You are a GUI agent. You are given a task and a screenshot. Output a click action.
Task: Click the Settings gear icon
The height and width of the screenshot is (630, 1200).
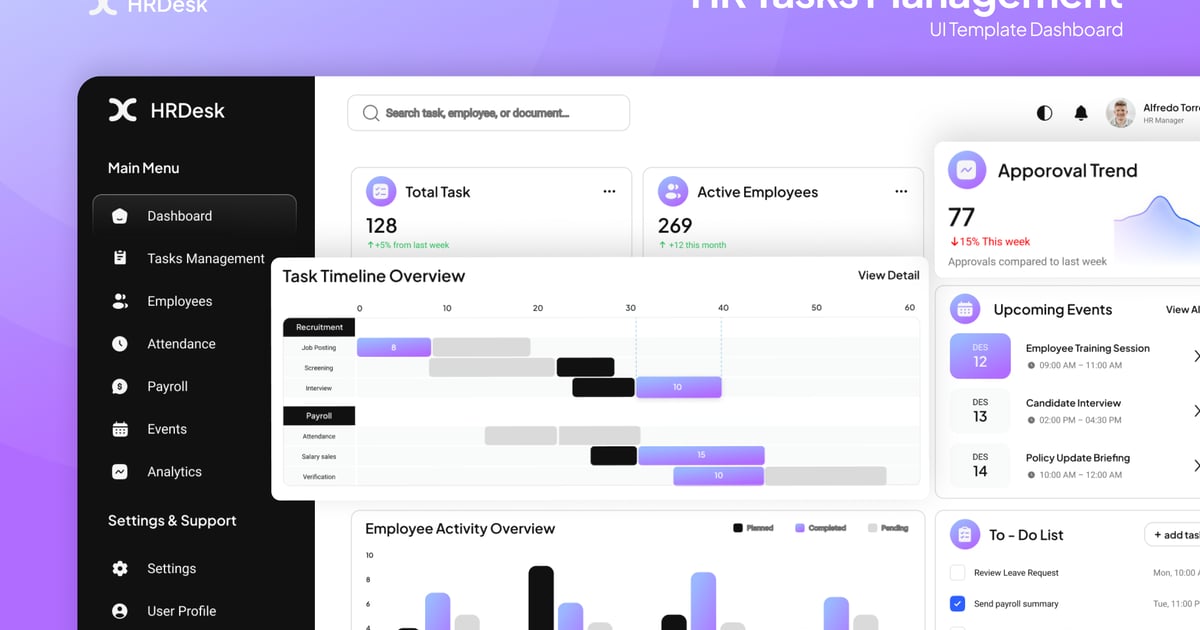[x=120, y=568]
